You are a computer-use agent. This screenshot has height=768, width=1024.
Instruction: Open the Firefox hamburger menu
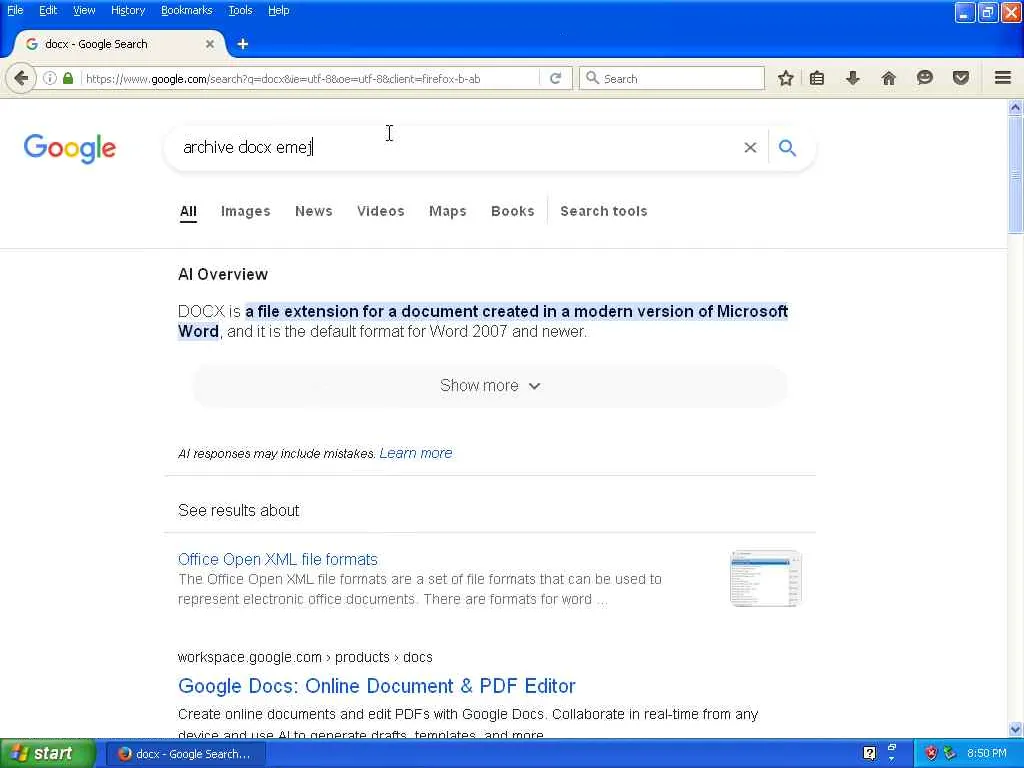pyautogui.click(x=1003, y=78)
